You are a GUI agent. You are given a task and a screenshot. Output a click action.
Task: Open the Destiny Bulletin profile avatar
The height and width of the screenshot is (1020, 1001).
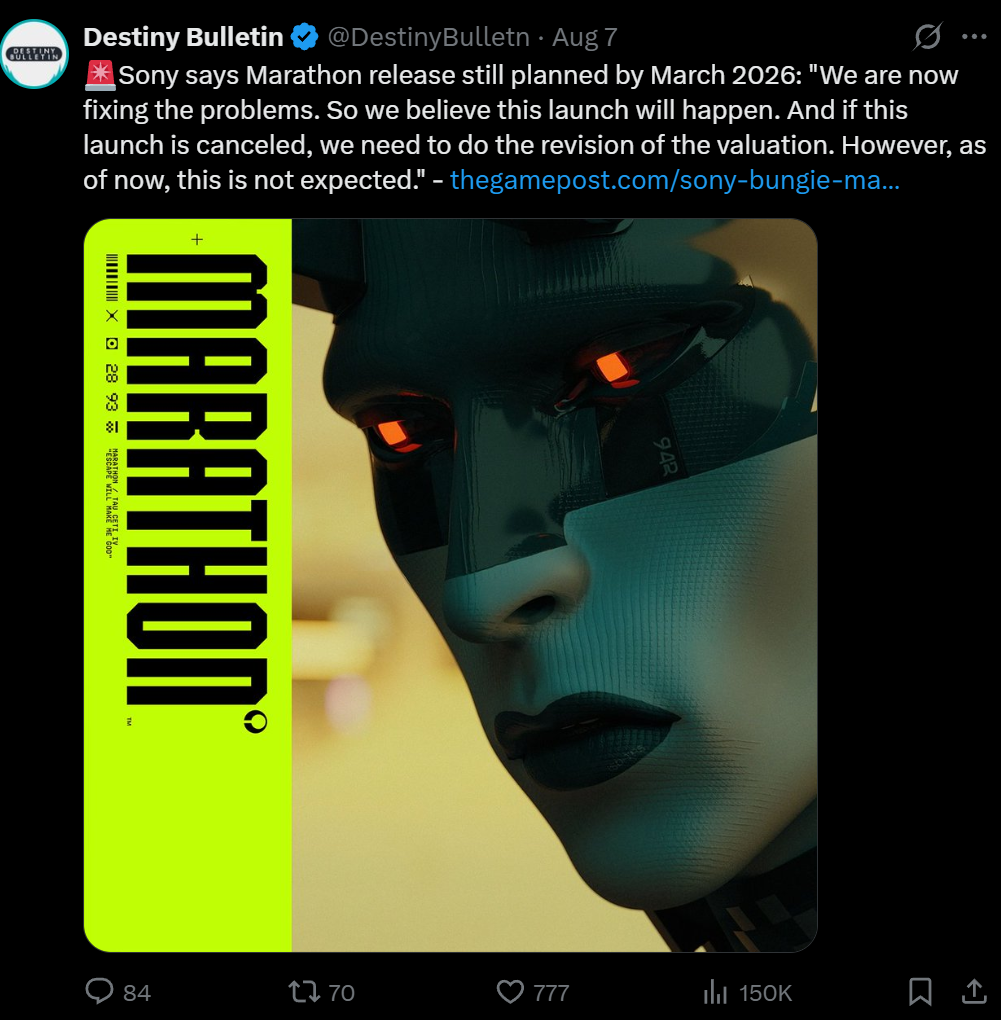34,54
